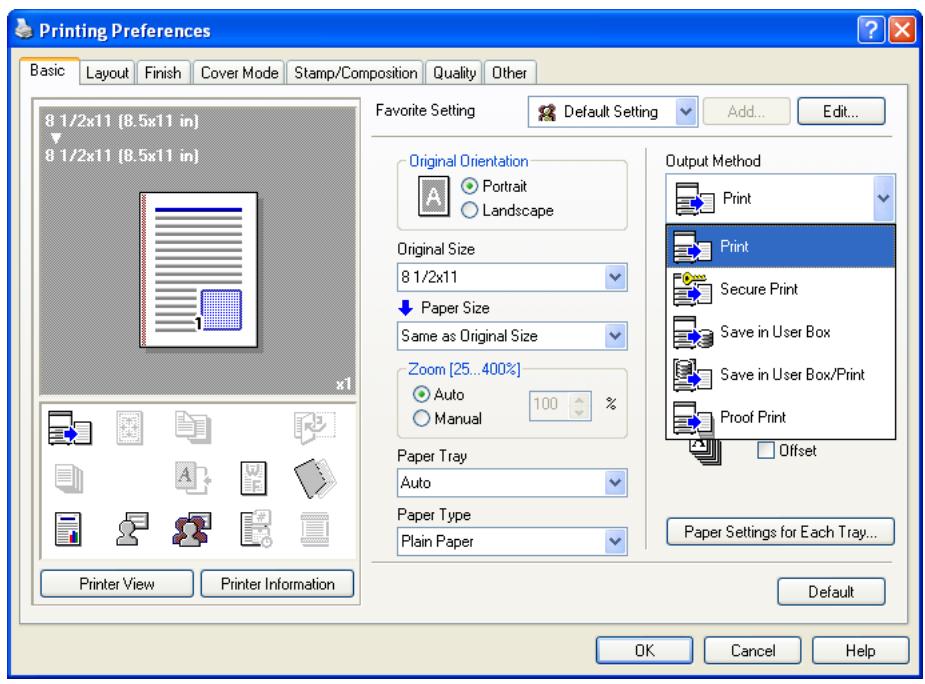Click the grayed page with four arrows icon
The width and height of the screenshot is (925, 684).
[130, 427]
